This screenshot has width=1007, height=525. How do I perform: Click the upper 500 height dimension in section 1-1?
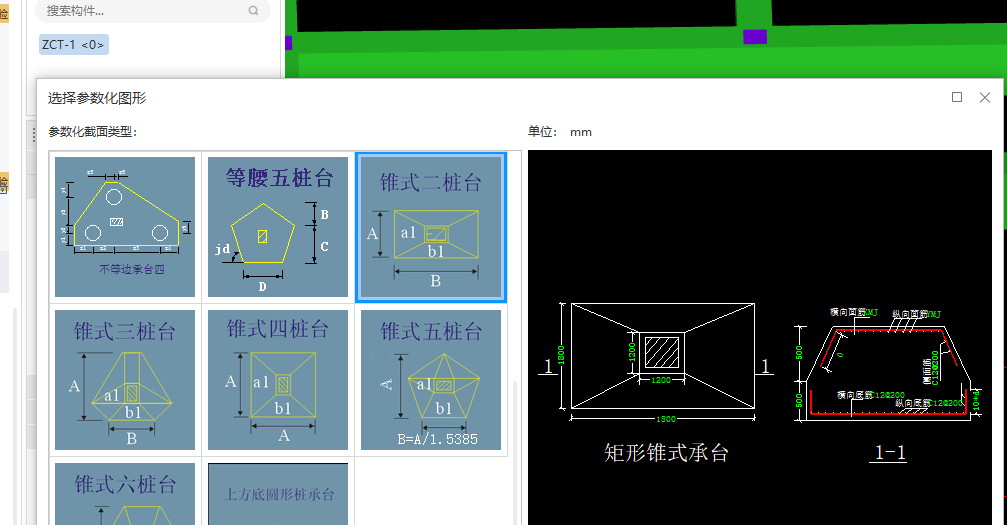pyautogui.click(x=799, y=352)
